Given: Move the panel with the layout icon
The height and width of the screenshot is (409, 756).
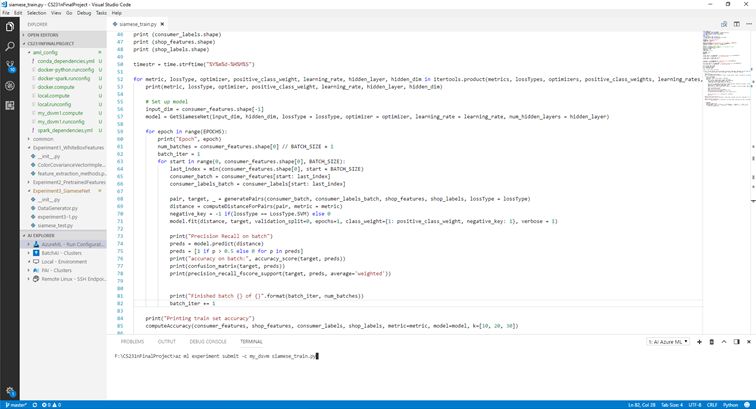Looking at the screenshot, I should pyautogui.click(x=736, y=341).
